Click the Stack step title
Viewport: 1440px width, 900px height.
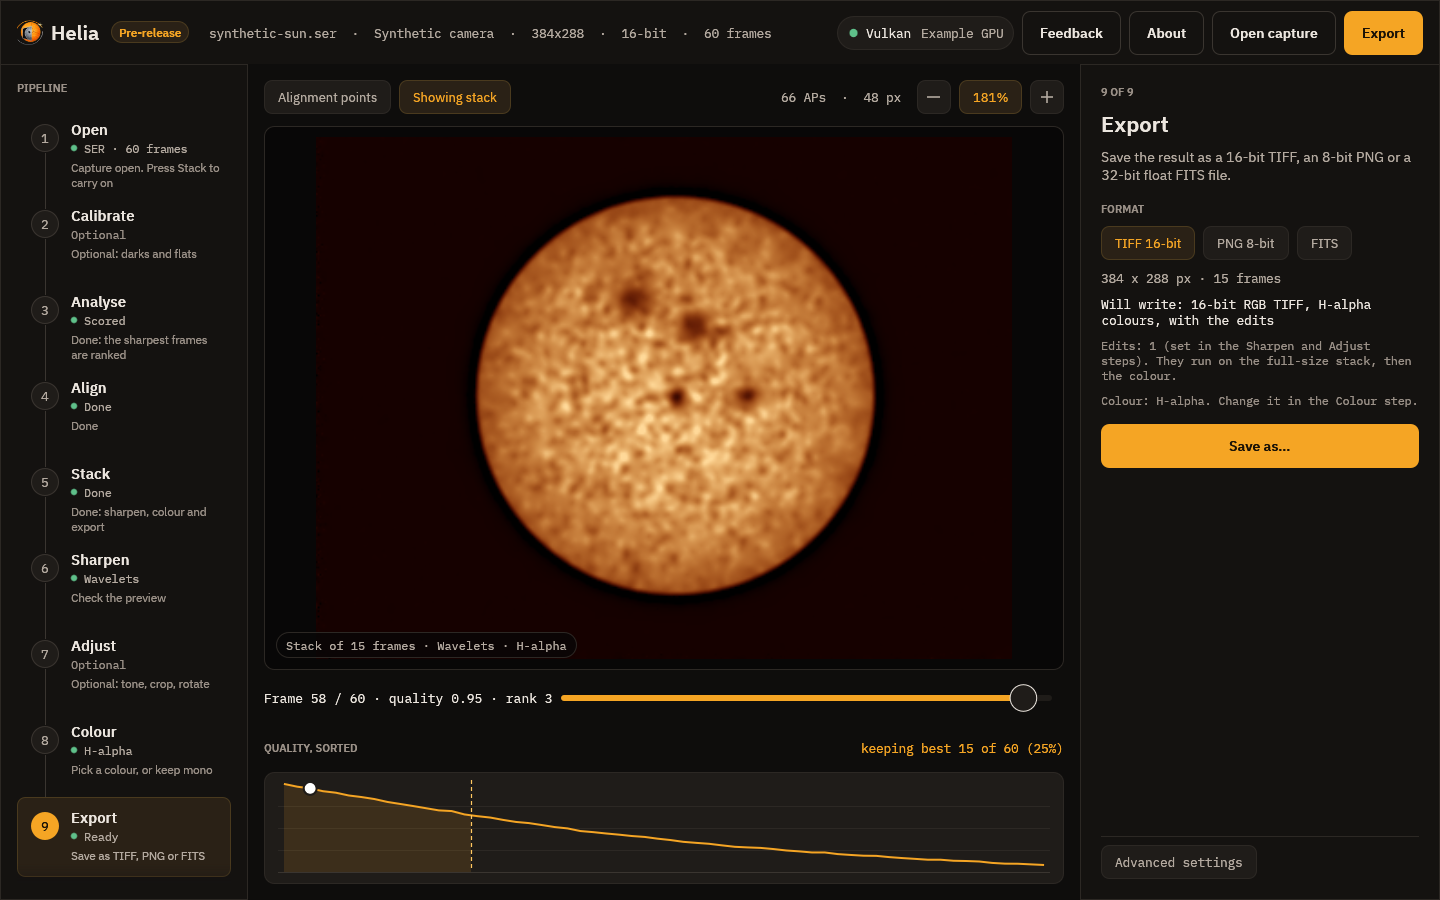[x=90, y=474]
